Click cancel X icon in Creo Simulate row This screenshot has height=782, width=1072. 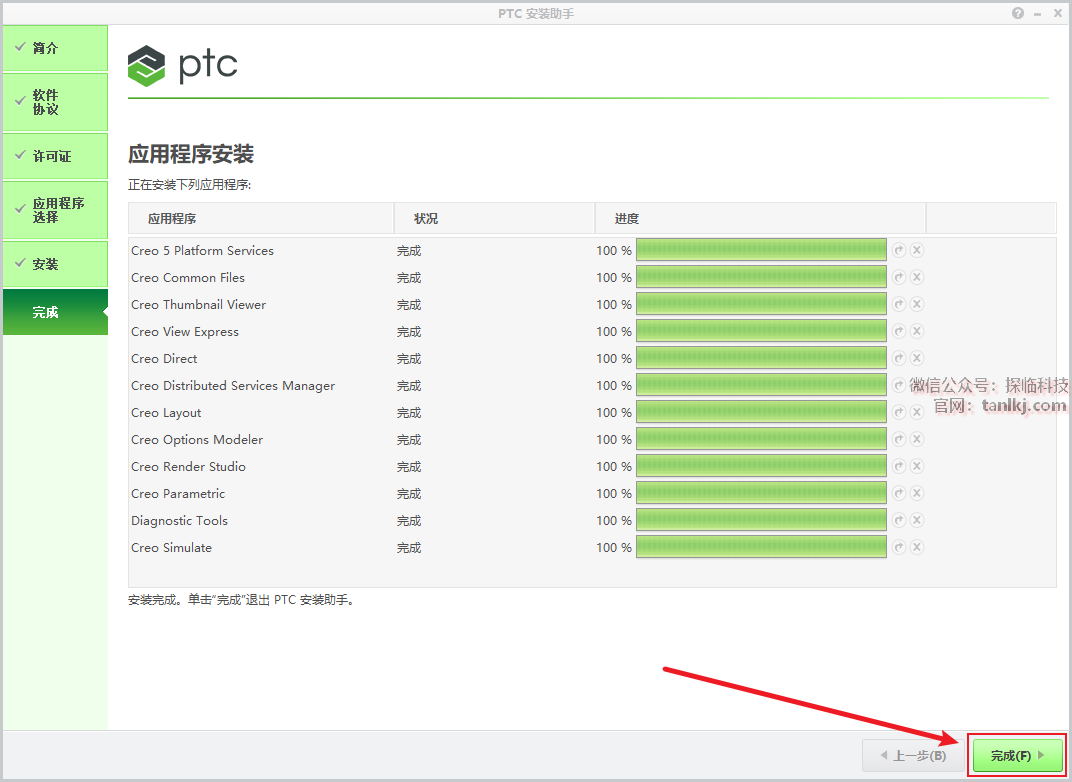pos(917,547)
